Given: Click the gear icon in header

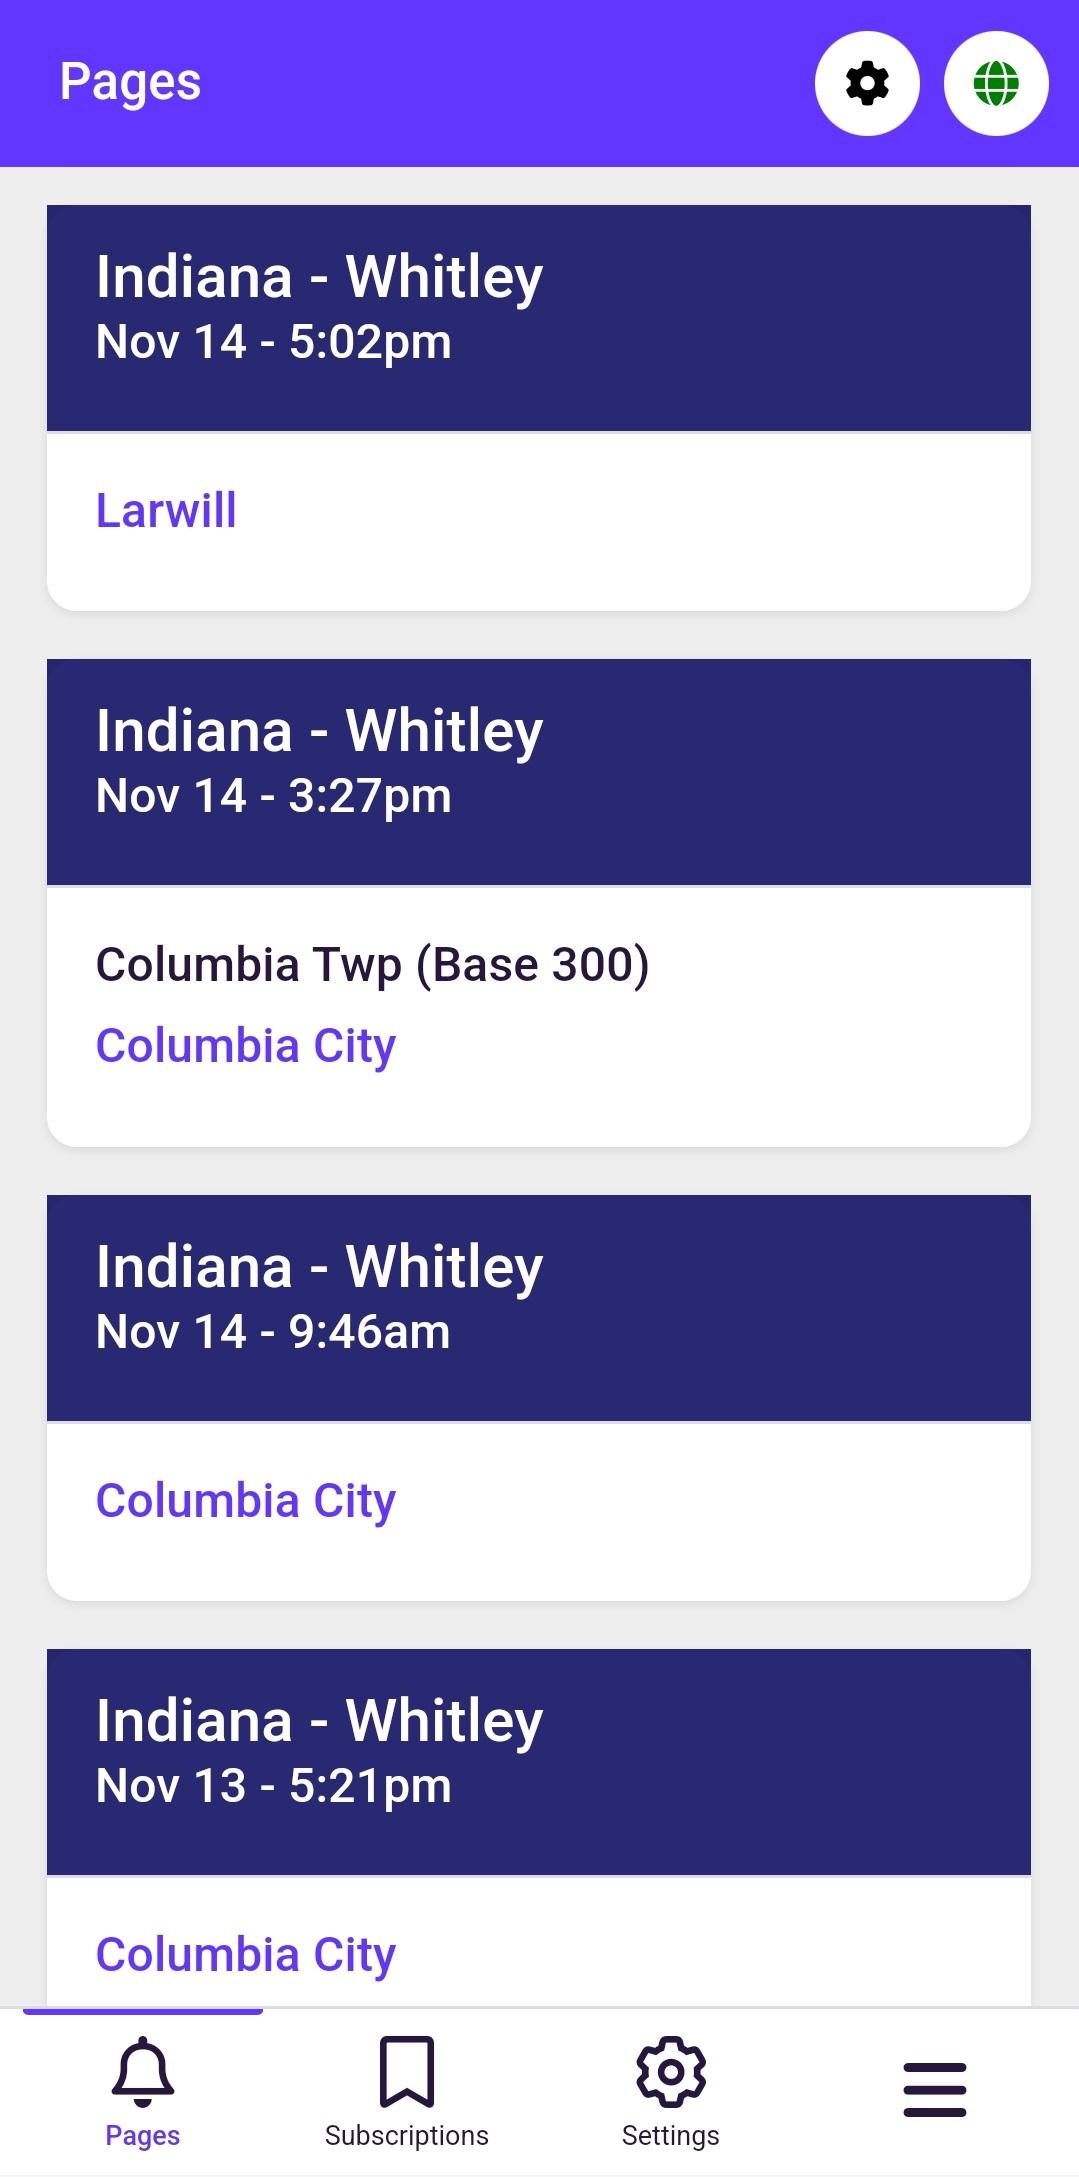Looking at the screenshot, I should (x=867, y=83).
